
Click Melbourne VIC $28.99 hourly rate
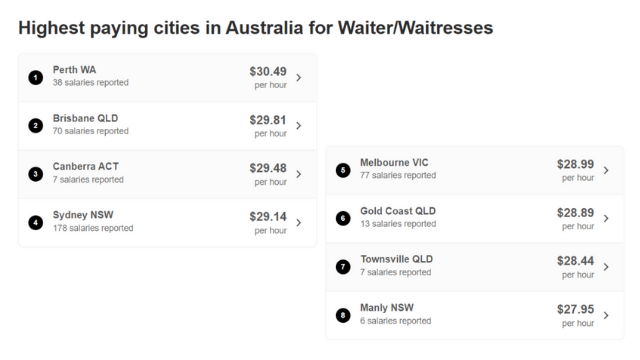pos(576,164)
